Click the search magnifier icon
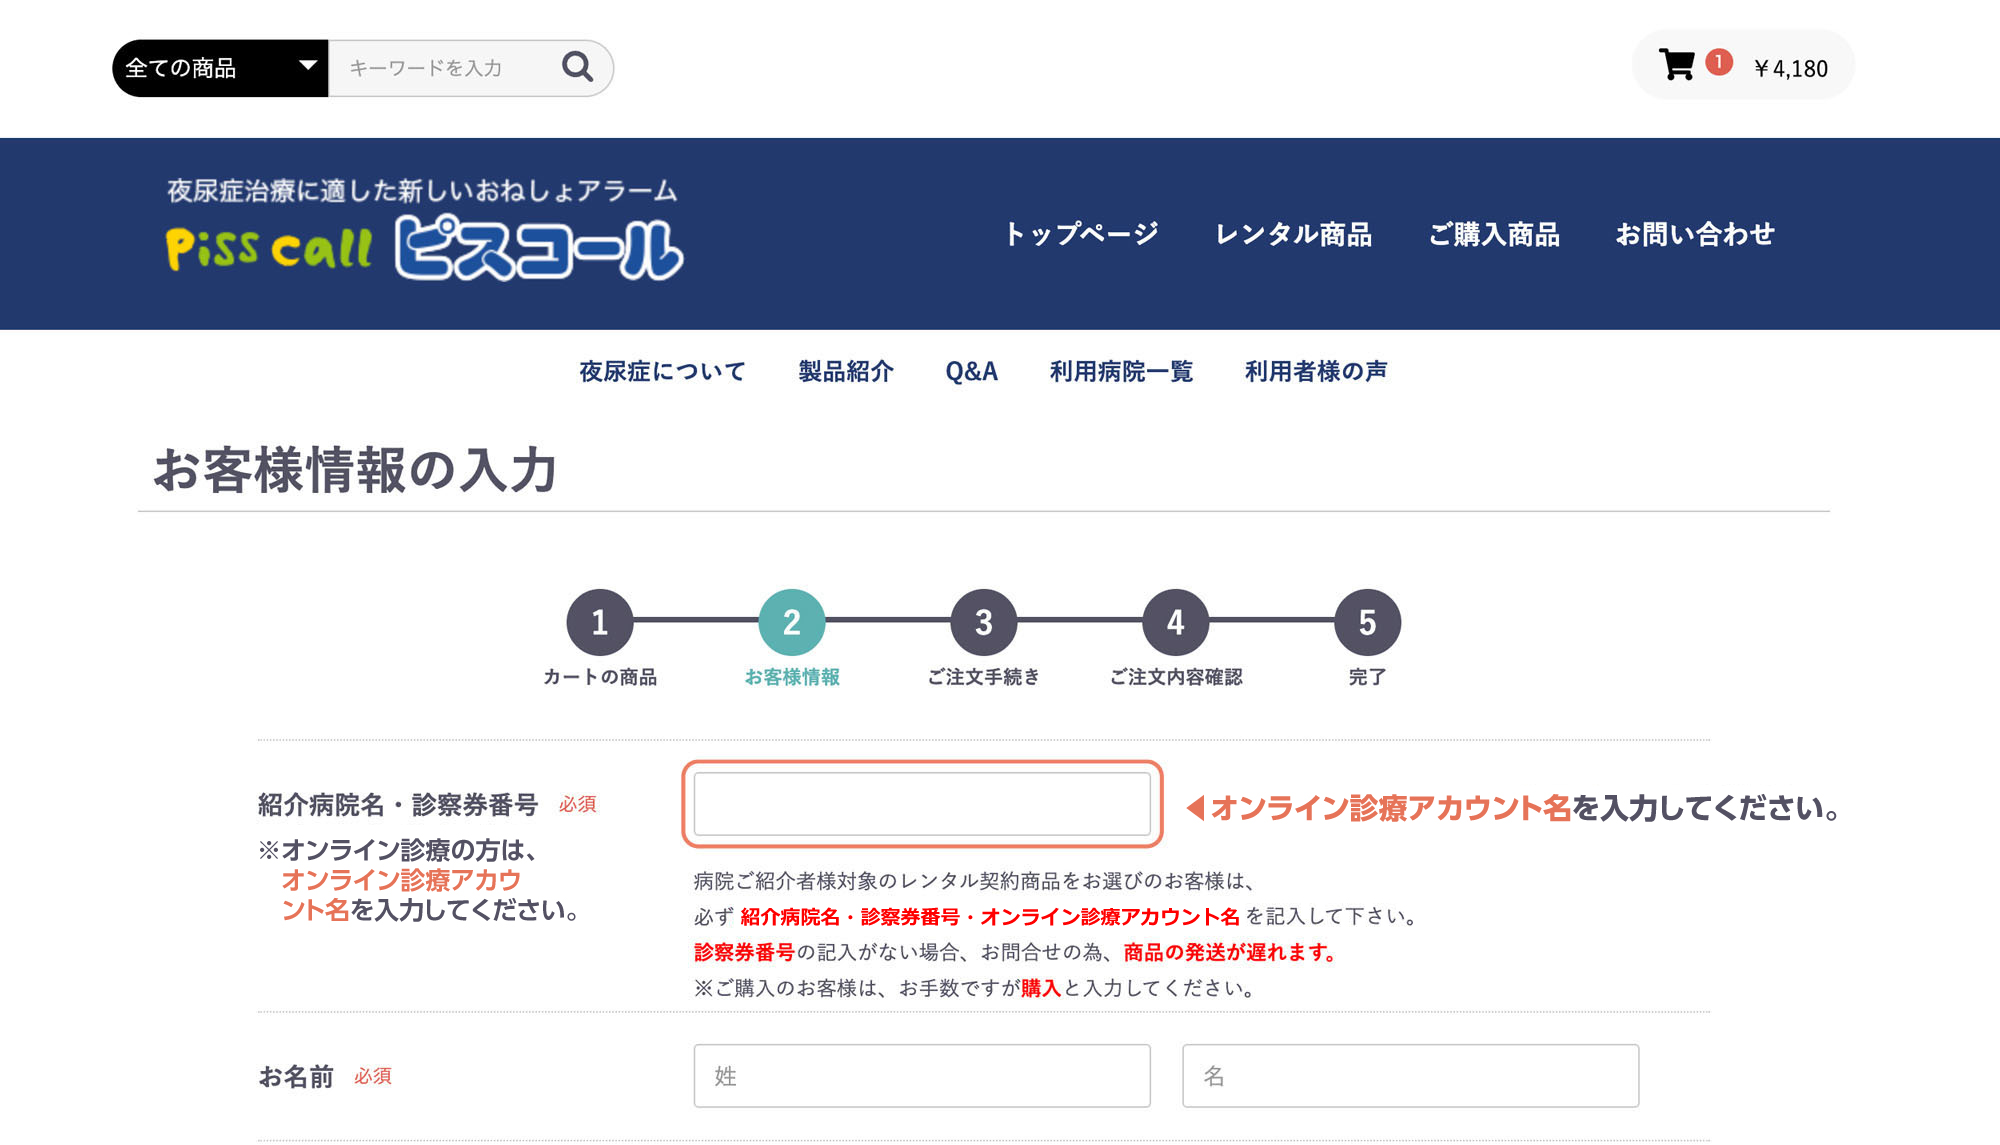 tap(577, 67)
